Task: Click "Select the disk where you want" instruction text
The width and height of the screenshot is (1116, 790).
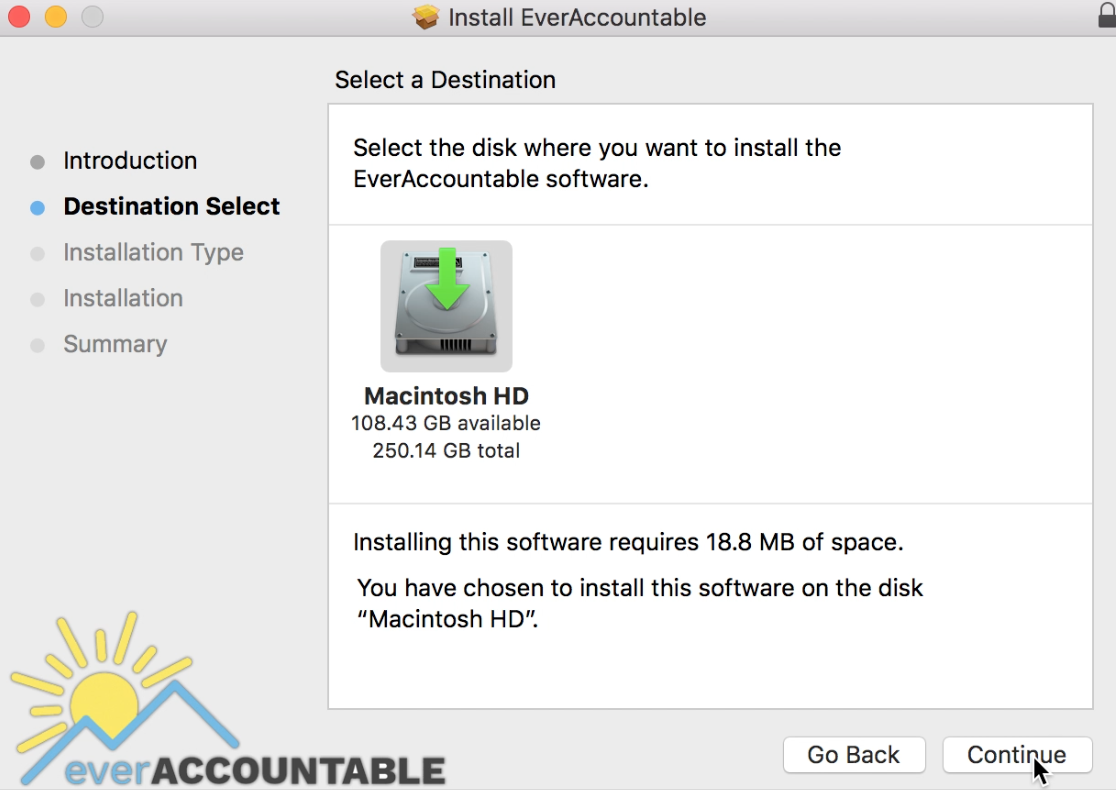Action: (x=597, y=163)
